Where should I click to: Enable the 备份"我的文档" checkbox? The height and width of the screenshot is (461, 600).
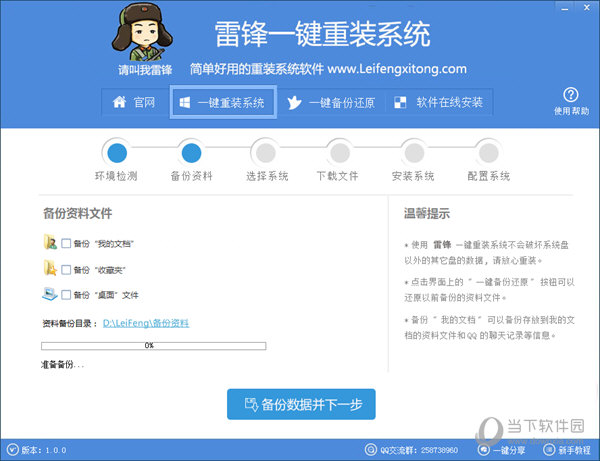(x=66, y=243)
